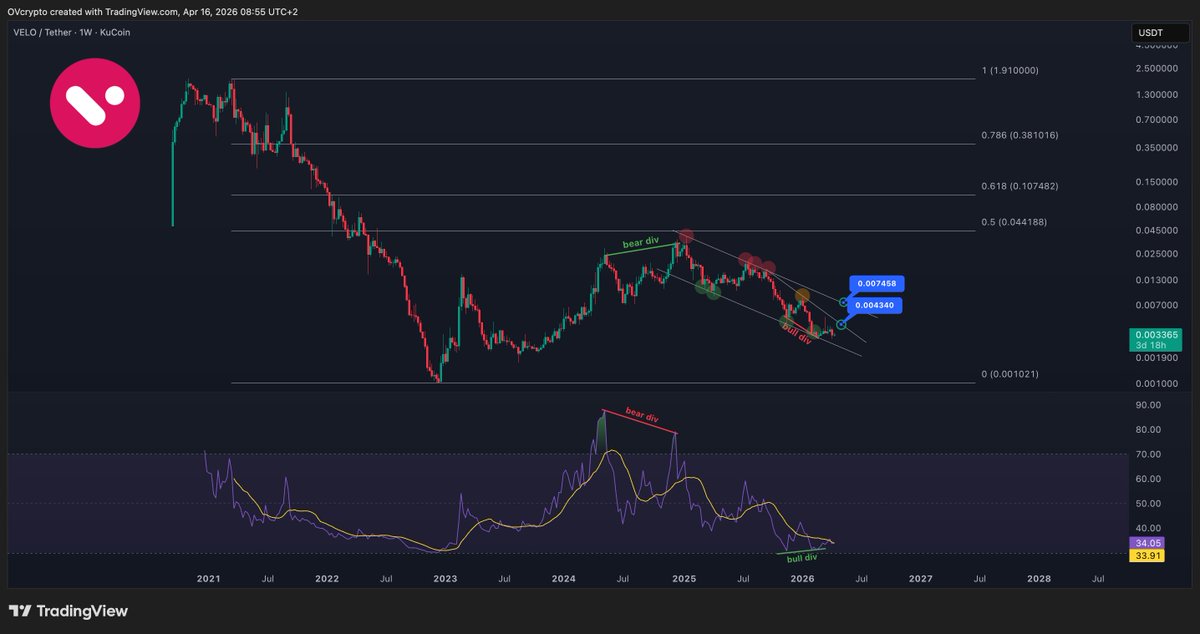Click the 2026 label on the time axis
The image size is (1200, 634).
[802, 578]
